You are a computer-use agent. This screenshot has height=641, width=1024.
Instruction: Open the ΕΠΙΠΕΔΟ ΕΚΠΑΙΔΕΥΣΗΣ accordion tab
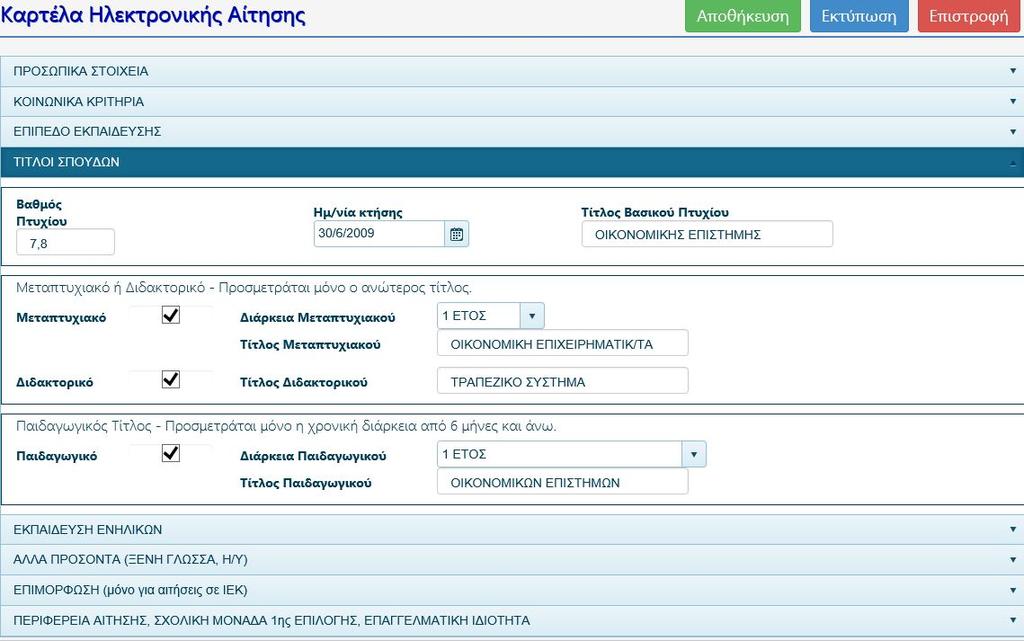click(512, 131)
